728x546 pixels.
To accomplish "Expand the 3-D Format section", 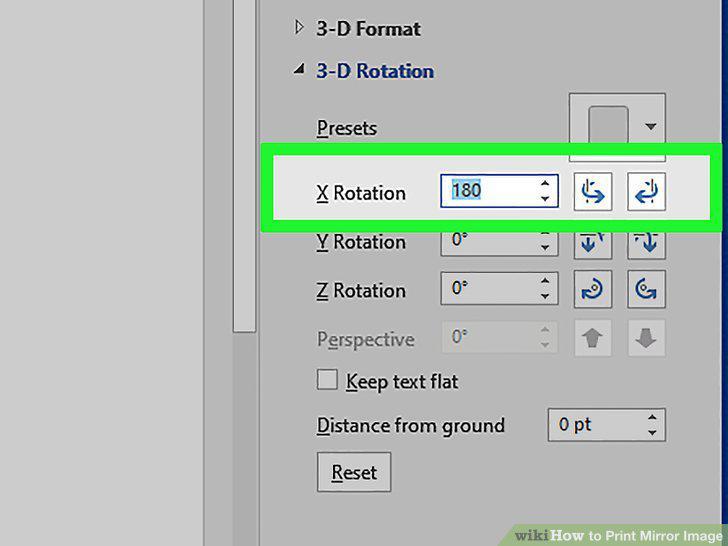I will point(299,28).
